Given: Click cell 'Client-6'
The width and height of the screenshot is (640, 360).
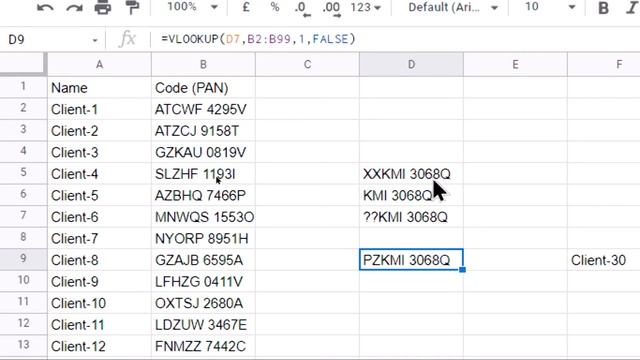Looking at the screenshot, I should coord(99,217).
